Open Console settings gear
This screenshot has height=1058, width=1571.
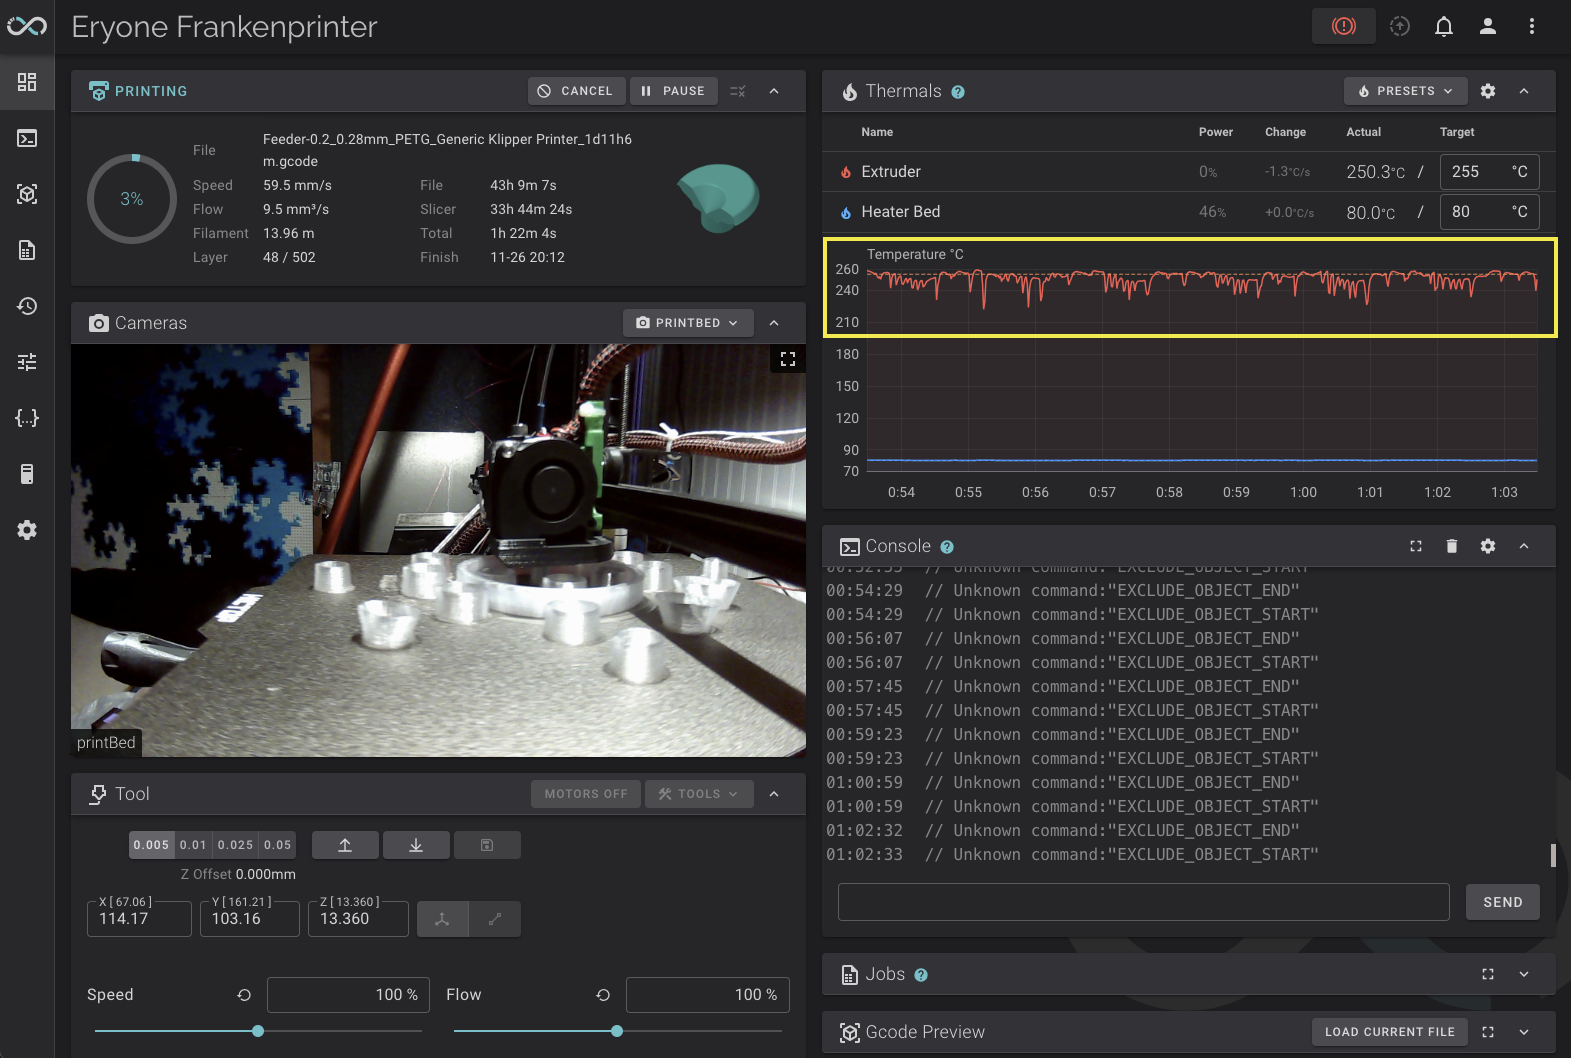click(1488, 546)
